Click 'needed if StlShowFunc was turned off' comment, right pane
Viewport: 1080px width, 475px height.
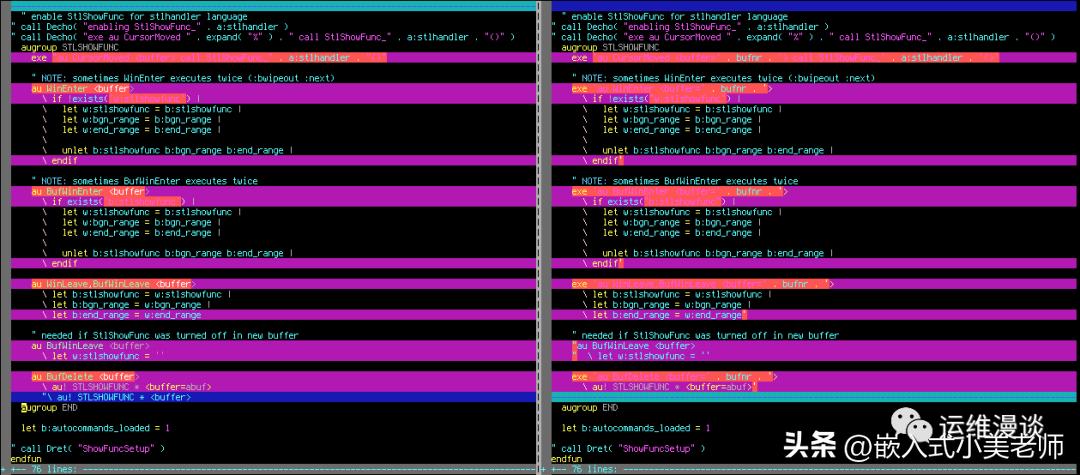[x=705, y=336]
